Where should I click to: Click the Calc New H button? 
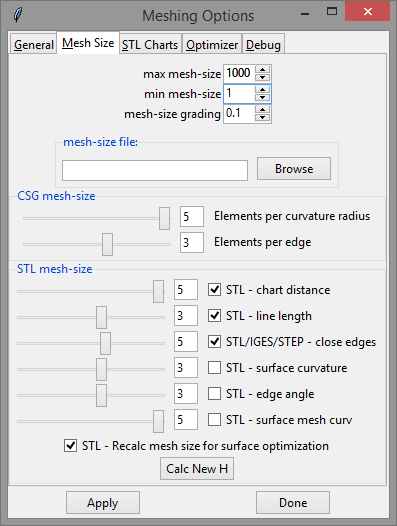(x=197, y=469)
